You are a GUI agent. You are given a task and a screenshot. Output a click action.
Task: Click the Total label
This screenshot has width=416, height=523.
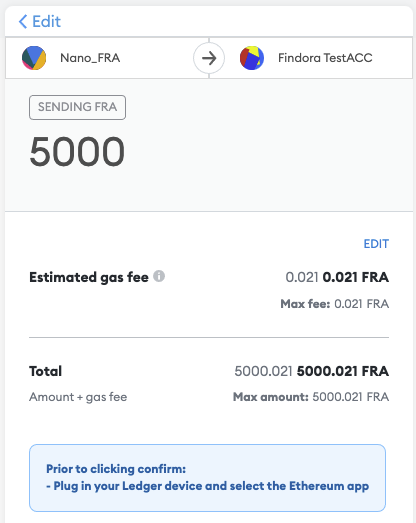45,371
